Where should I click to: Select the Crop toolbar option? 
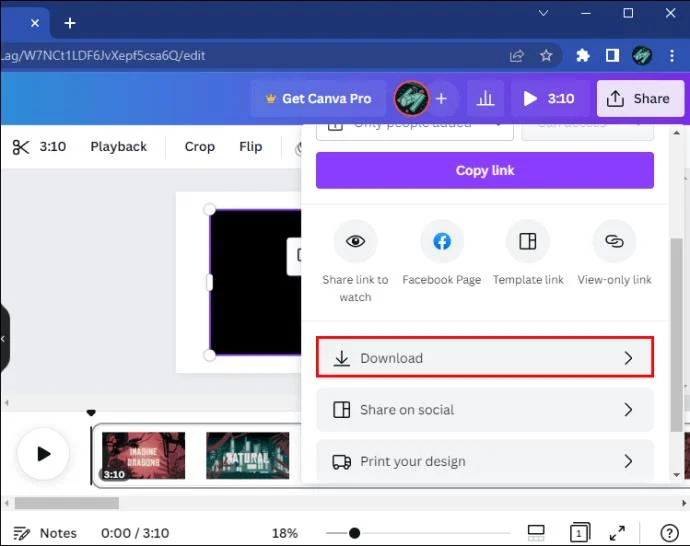pyautogui.click(x=199, y=147)
